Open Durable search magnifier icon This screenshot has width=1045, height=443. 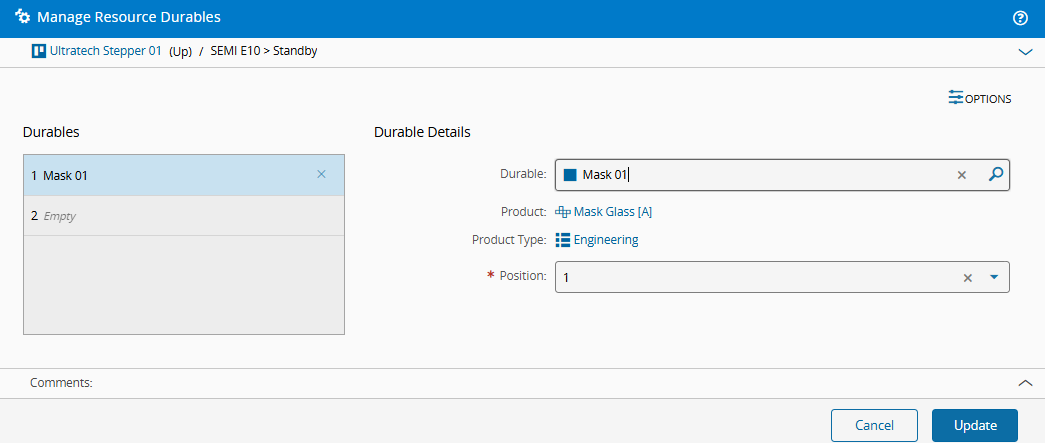996,175
